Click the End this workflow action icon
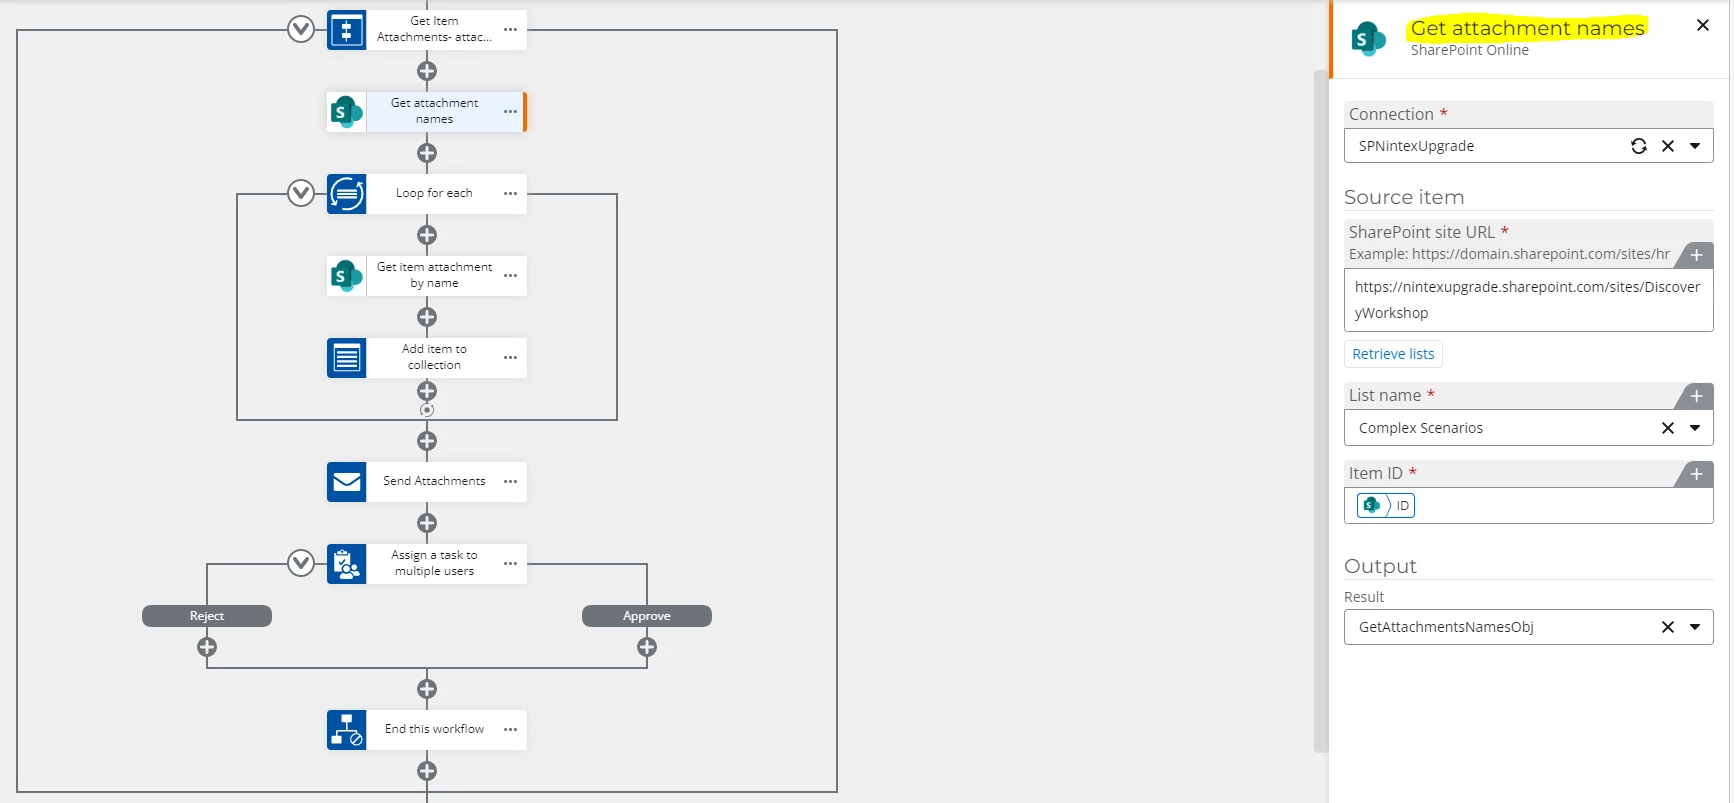The image size is (1735, 803). click(346, 729)
